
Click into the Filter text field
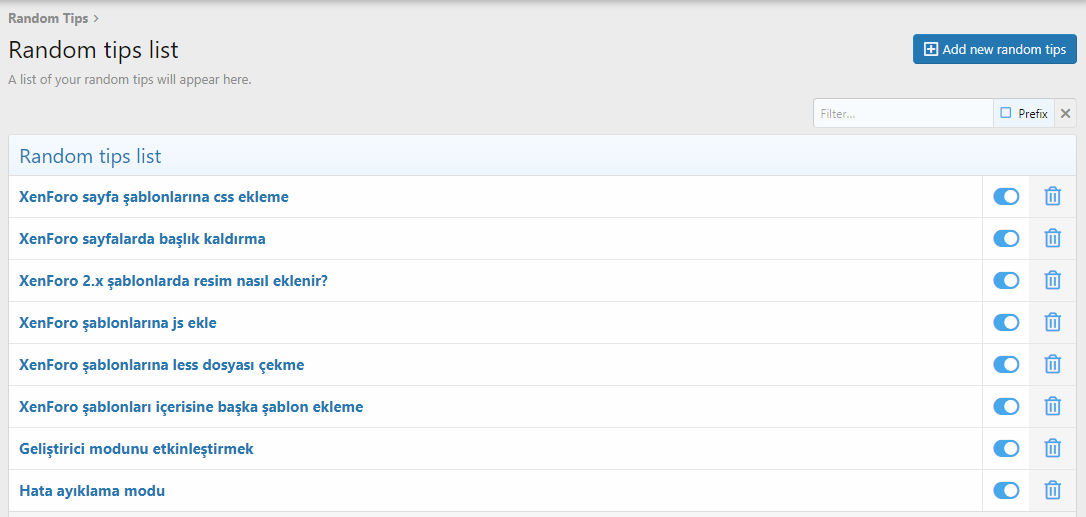coord(902,114)
